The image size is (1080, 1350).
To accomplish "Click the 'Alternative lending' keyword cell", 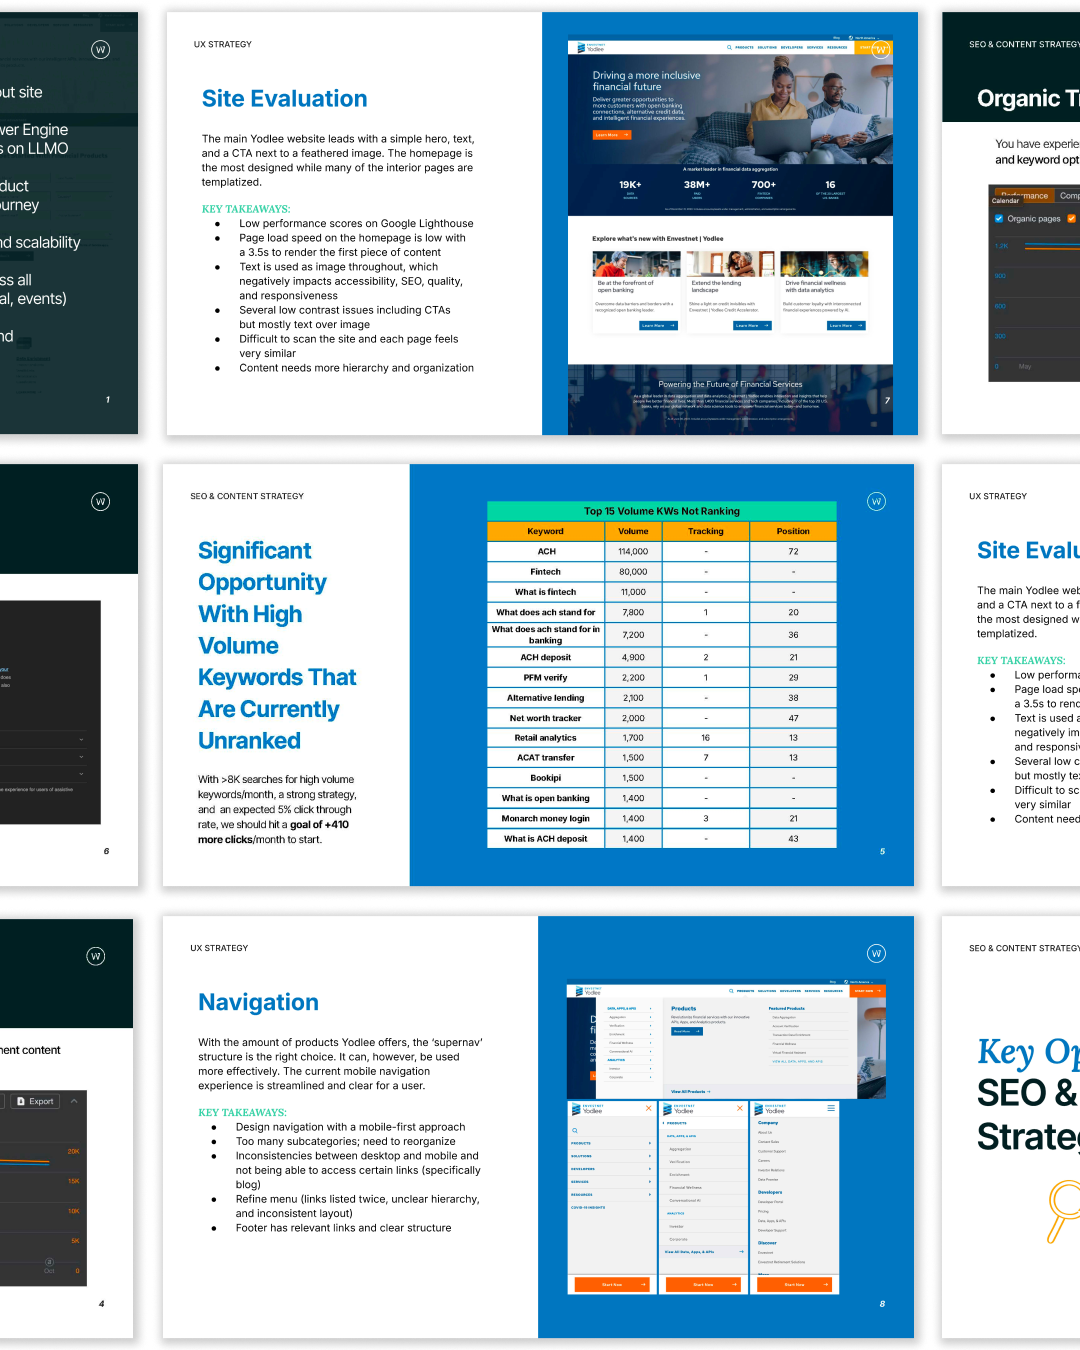I will coord(545,698).
